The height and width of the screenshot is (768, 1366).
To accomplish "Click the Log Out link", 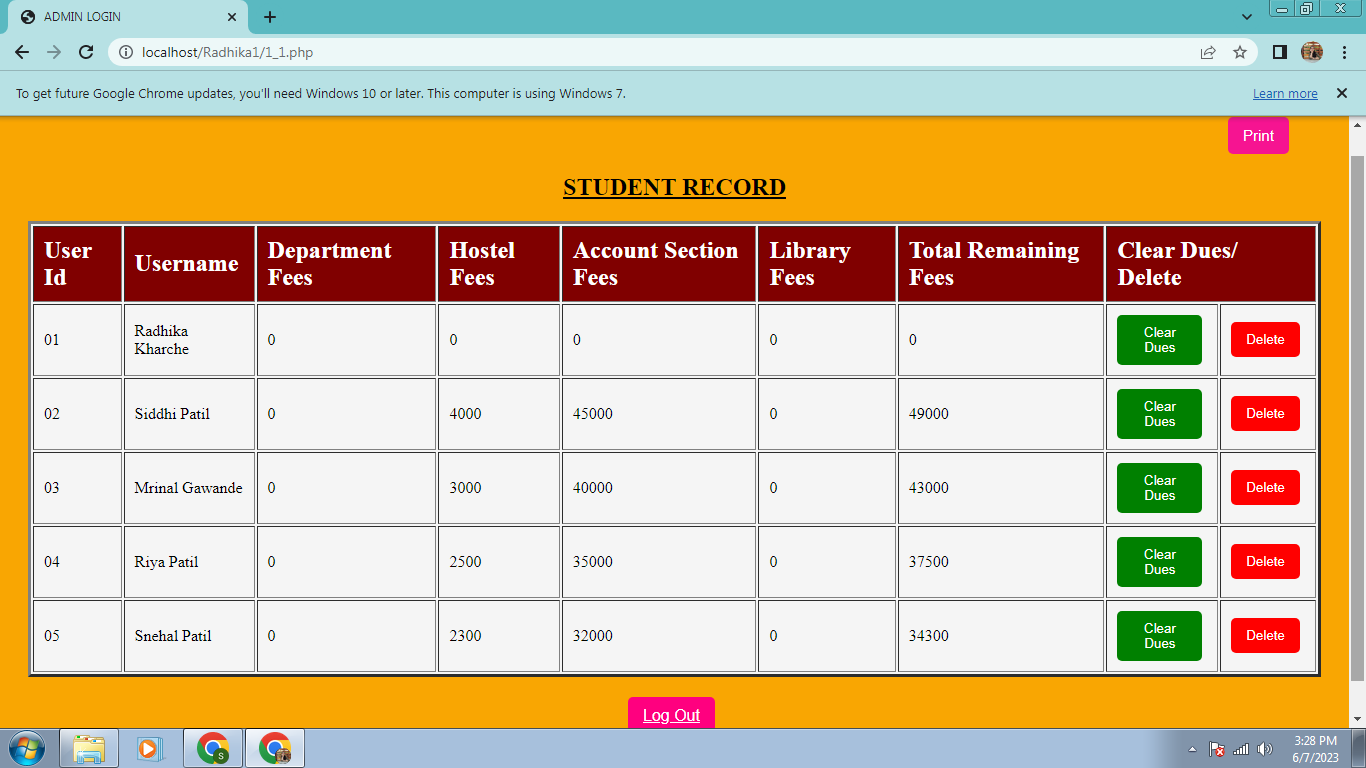I will coord(670,713).
